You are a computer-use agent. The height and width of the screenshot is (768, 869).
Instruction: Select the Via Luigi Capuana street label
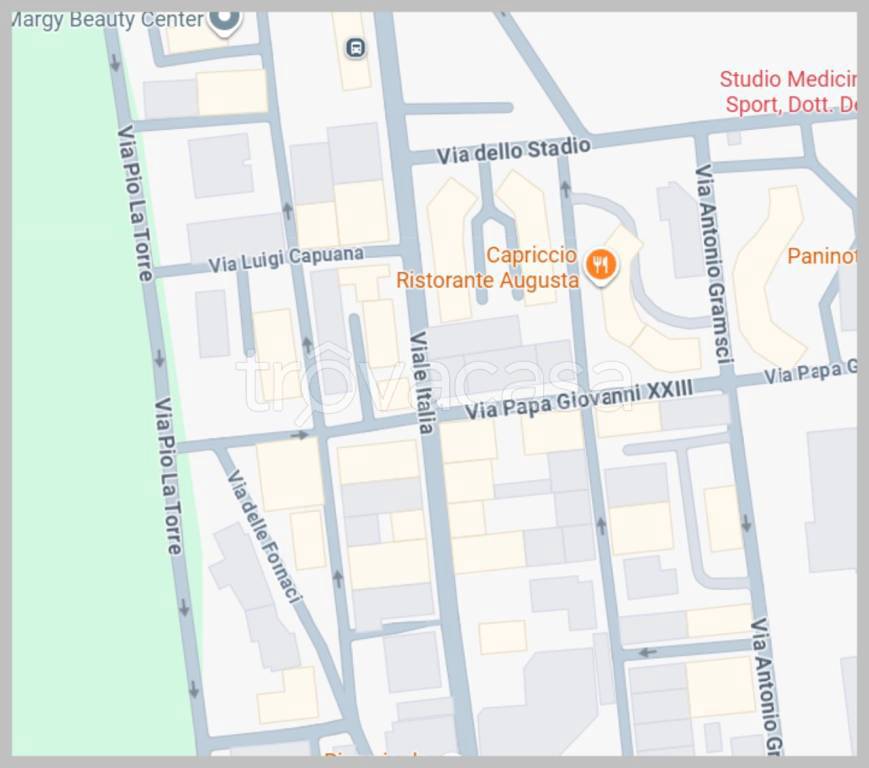[x=286, y=259]
